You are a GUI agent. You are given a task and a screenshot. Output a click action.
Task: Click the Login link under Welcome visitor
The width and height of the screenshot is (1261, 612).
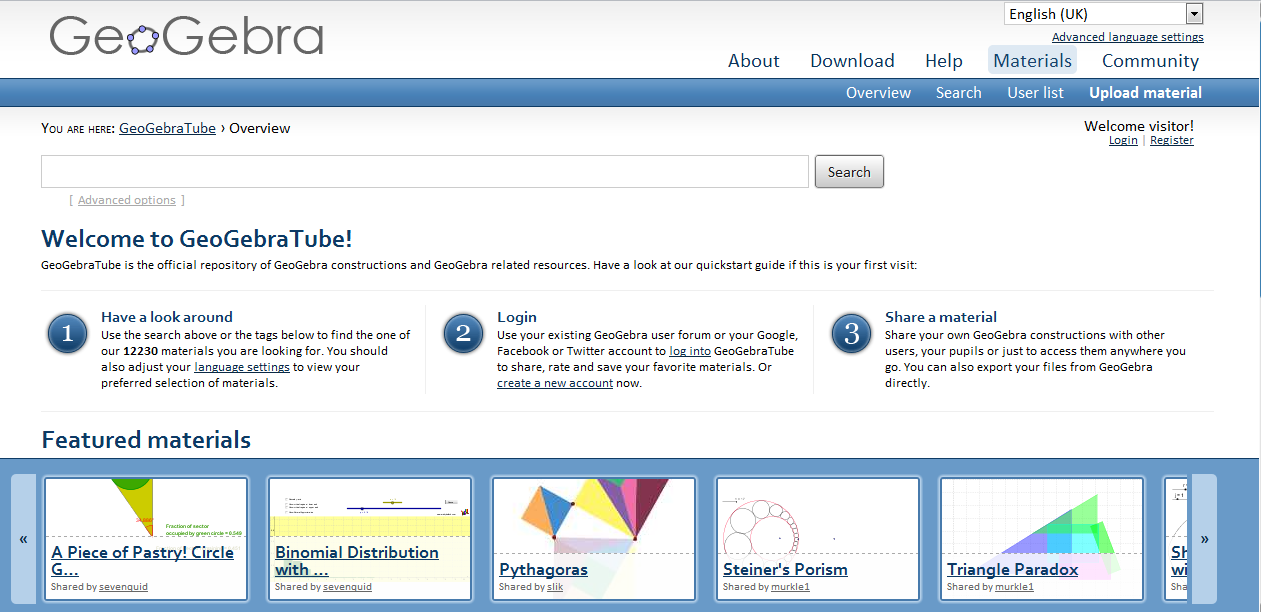[1123, 141]
